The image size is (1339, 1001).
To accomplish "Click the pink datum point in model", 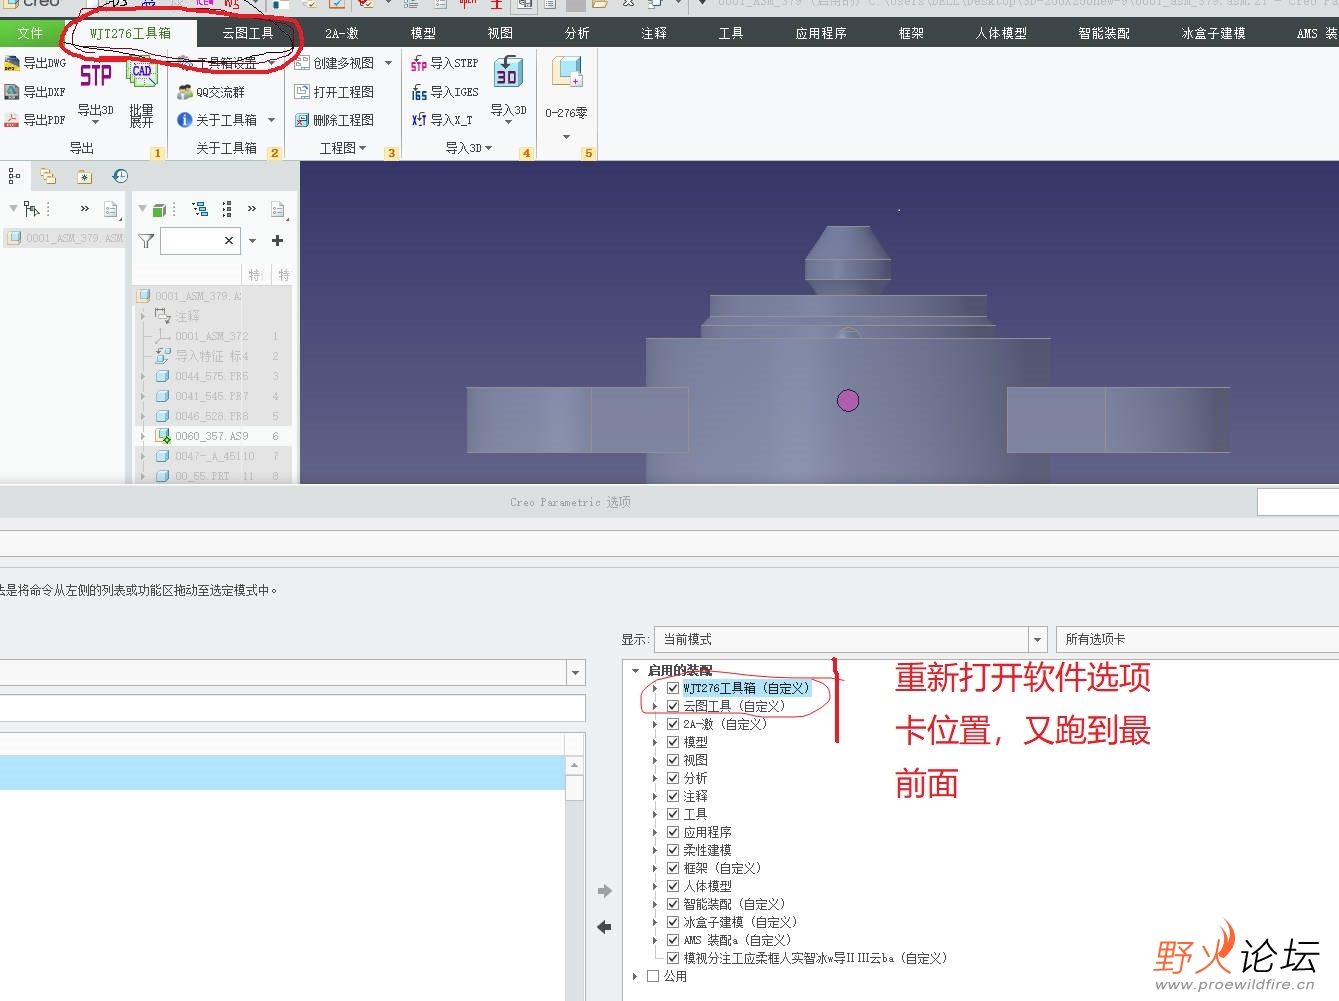I will pos(847,400).
